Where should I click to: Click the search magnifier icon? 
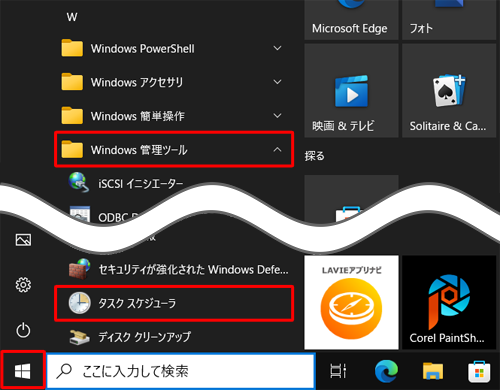coord(64,371)
